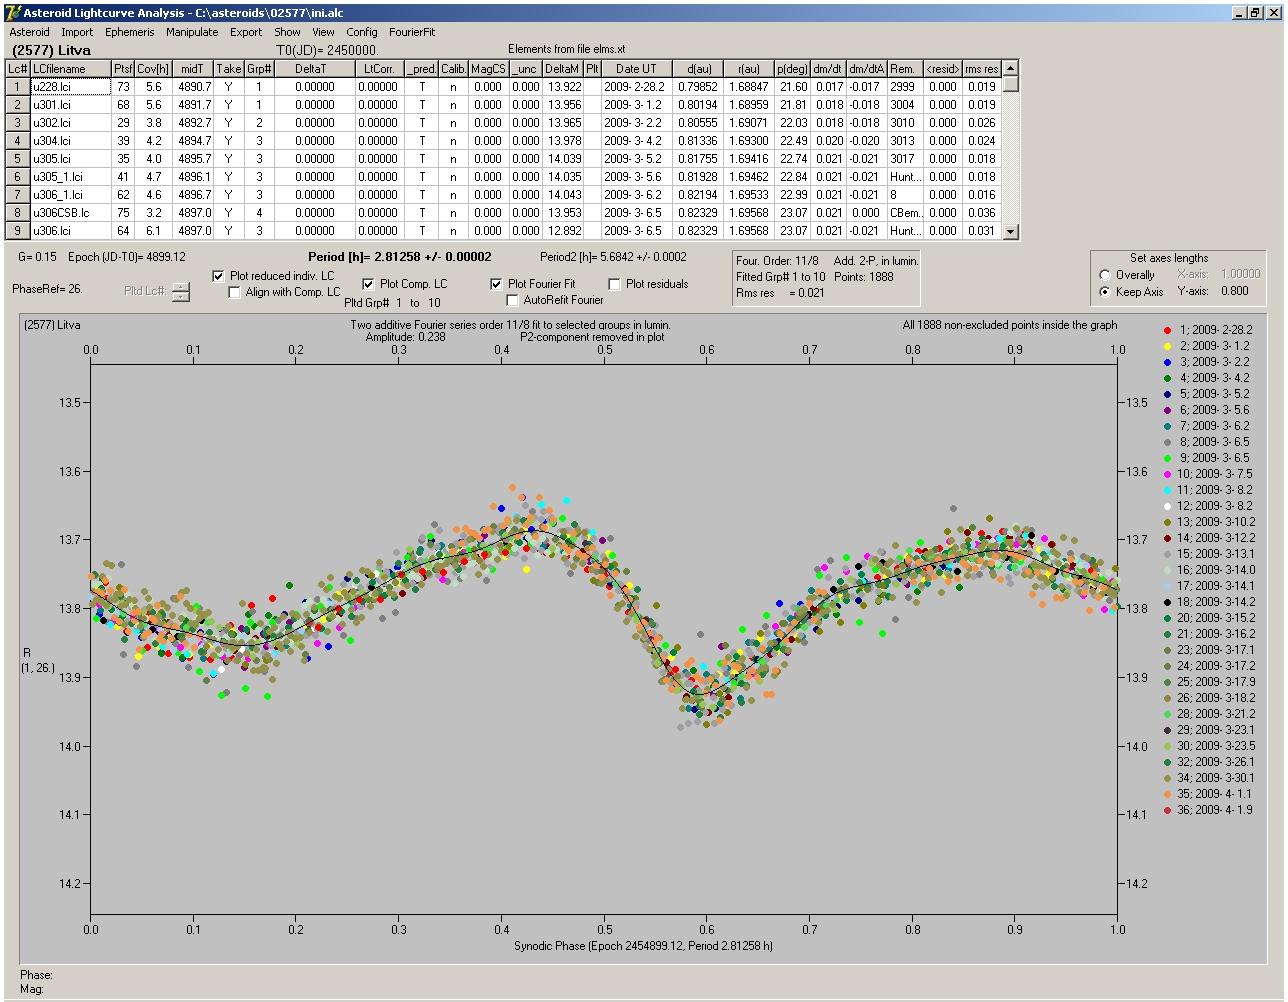Click legend swatch for 3; 2009- 3- 2.2
The width and height of the screenshot is (1288, 1002).
coord(1167,362)
